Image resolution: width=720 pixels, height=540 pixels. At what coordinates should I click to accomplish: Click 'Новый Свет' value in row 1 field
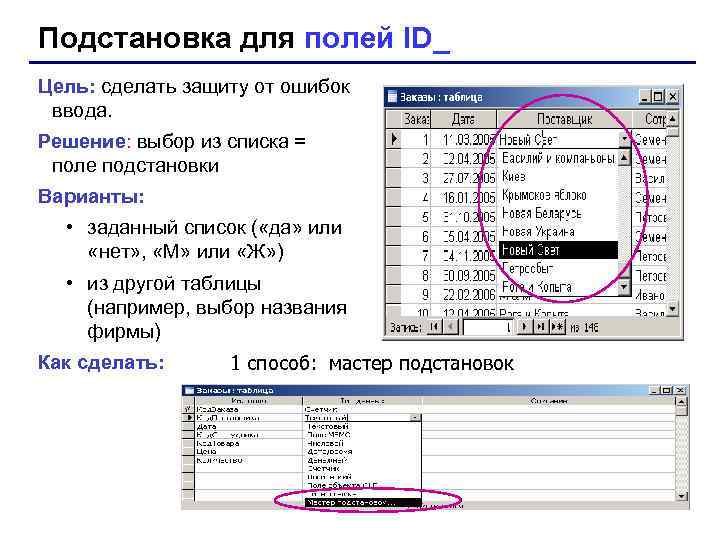(528, 139)
